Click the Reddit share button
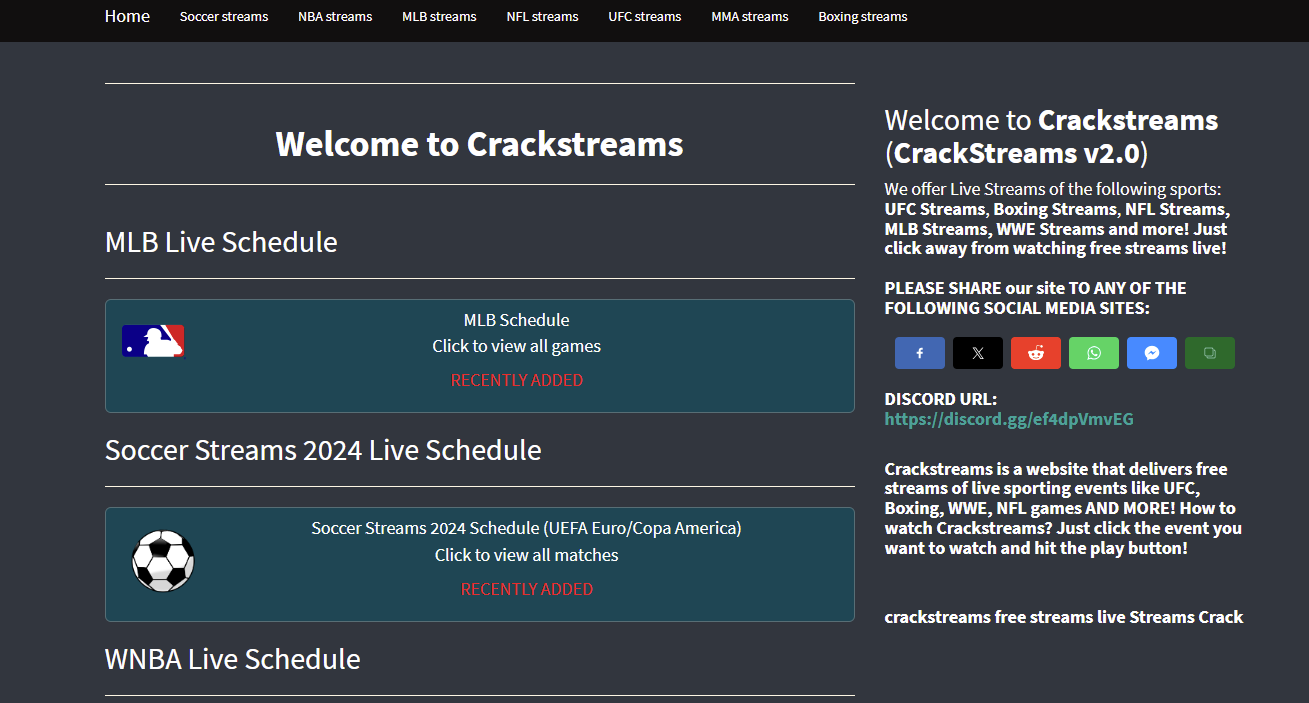The image size is (1309, 703). click(1036, 353)
